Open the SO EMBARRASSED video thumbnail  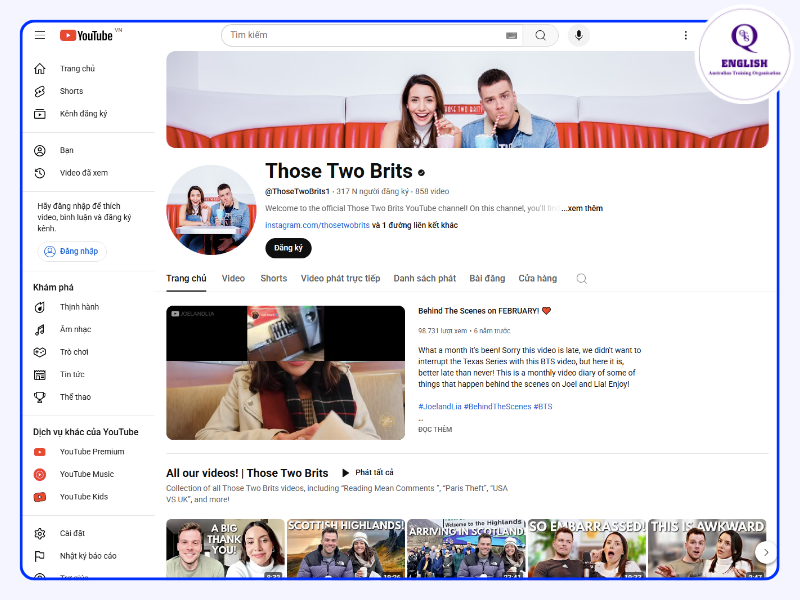587,548
